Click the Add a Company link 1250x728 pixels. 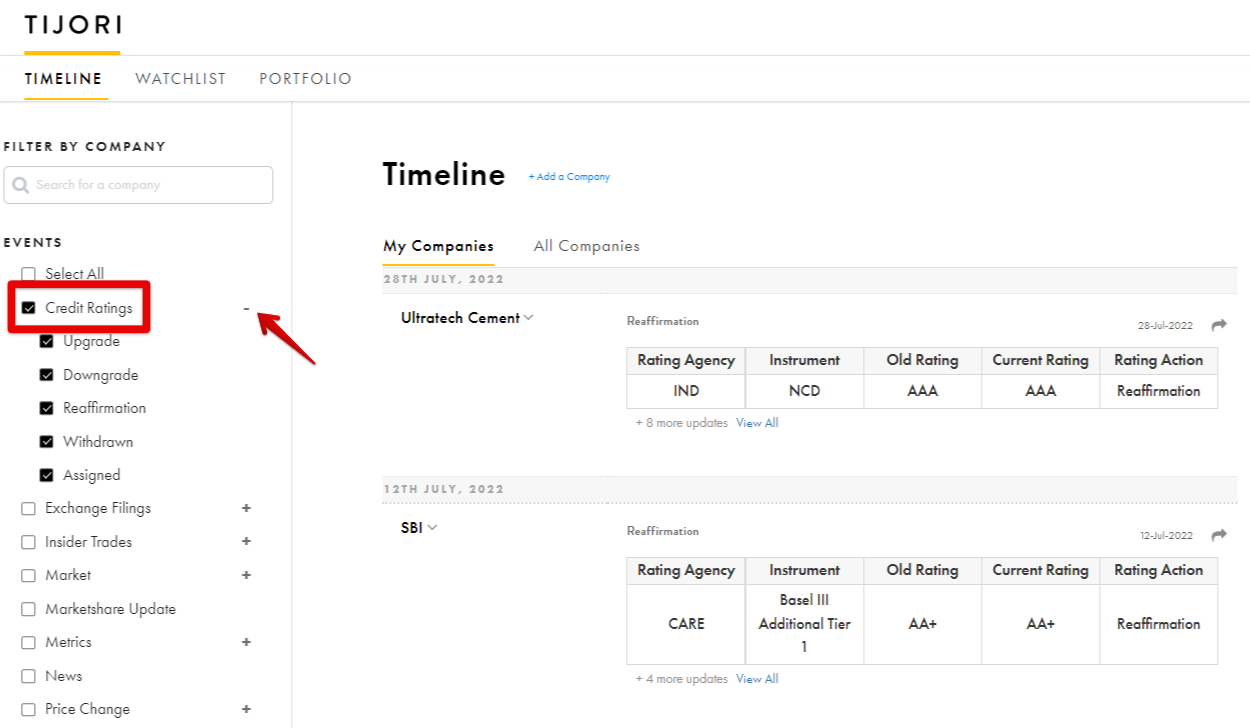569,177
